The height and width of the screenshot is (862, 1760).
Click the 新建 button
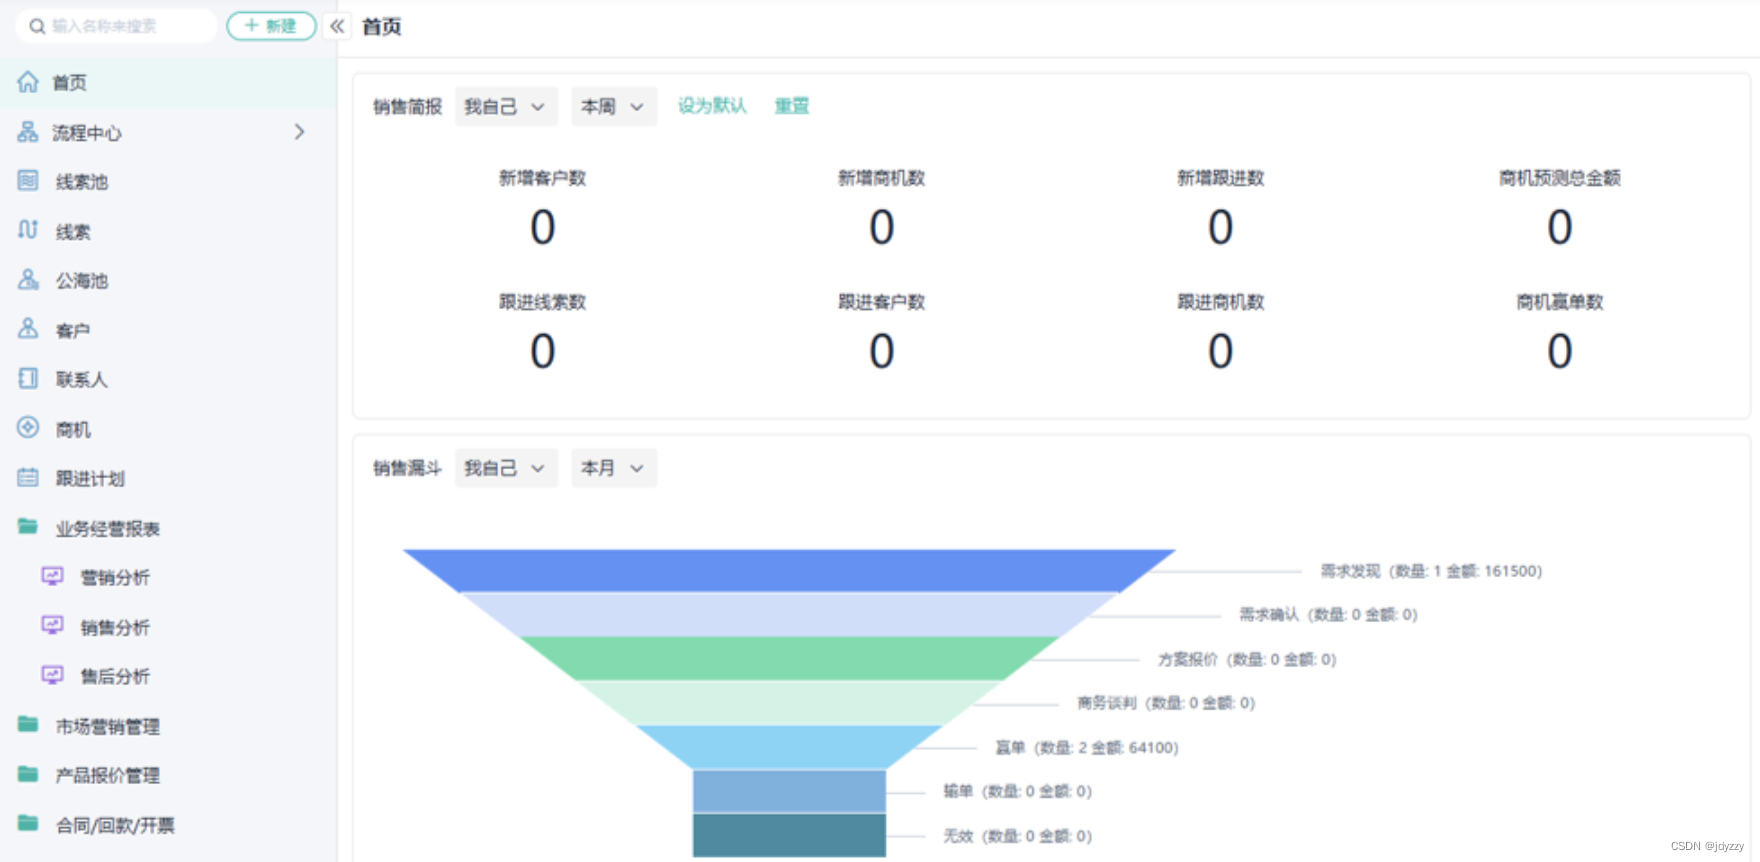(271, 26)
